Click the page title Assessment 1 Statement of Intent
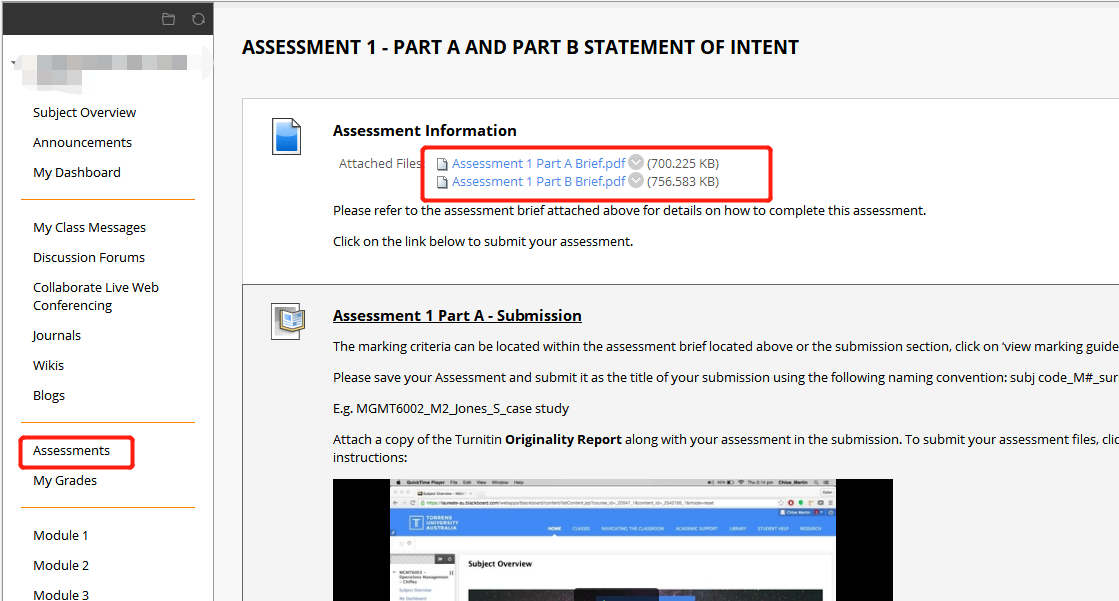 click(520, 47)
